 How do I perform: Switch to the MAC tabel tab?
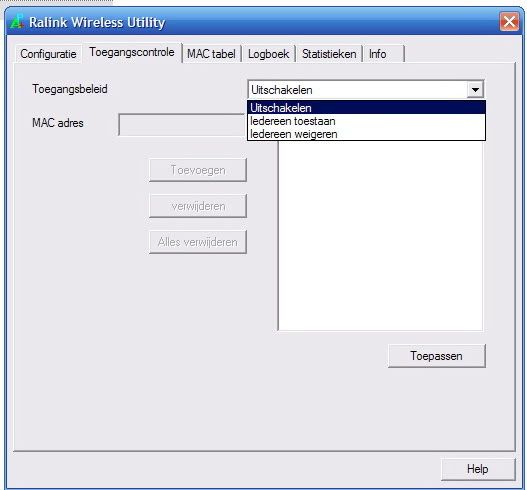[x=211, y=54]
